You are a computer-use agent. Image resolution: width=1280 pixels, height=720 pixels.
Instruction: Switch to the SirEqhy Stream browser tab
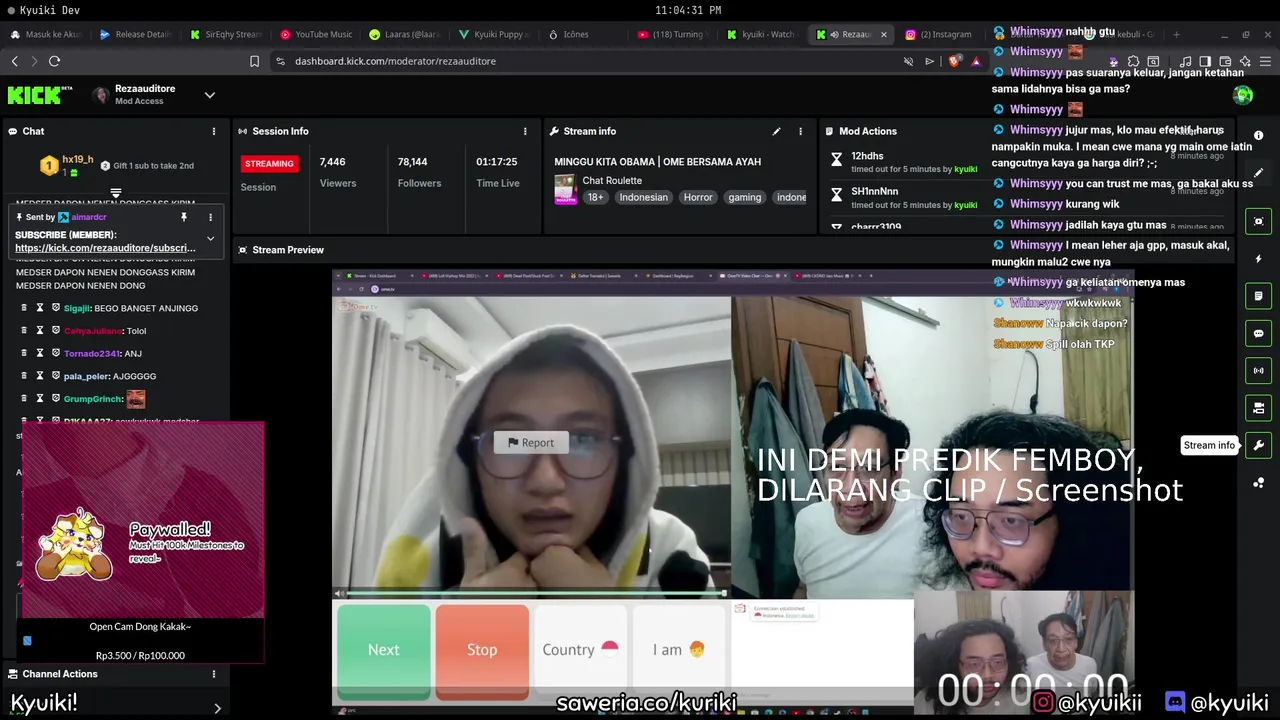pos(227,34)
